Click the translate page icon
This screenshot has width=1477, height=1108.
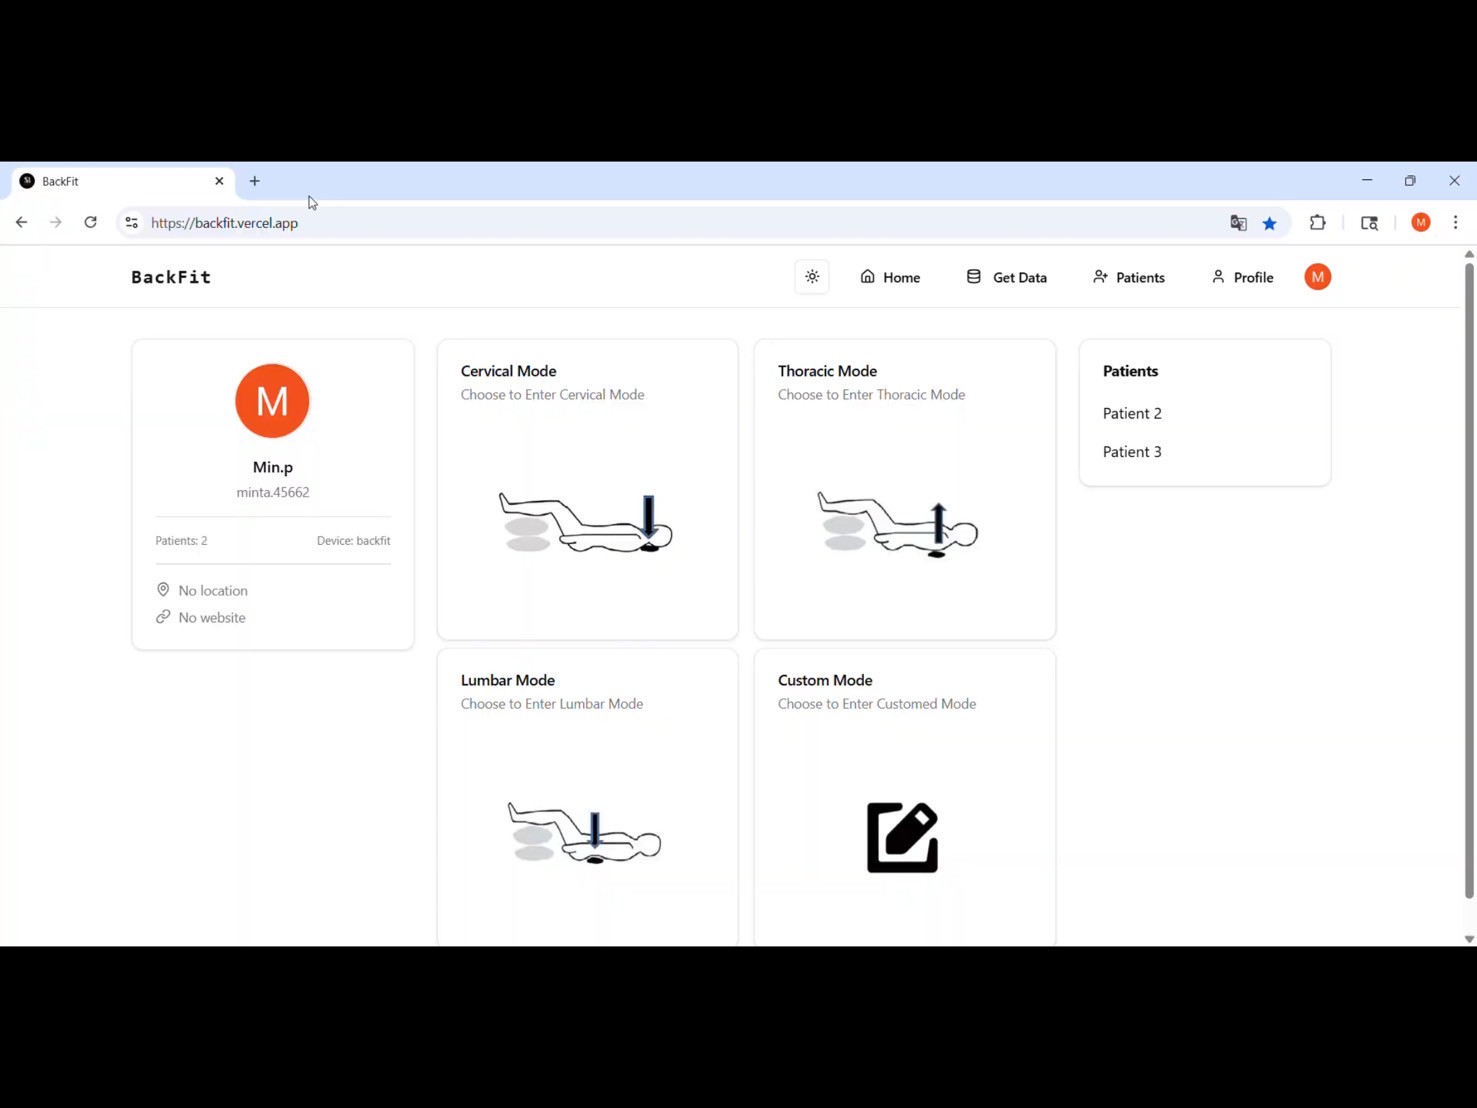tap(1238, 223)
